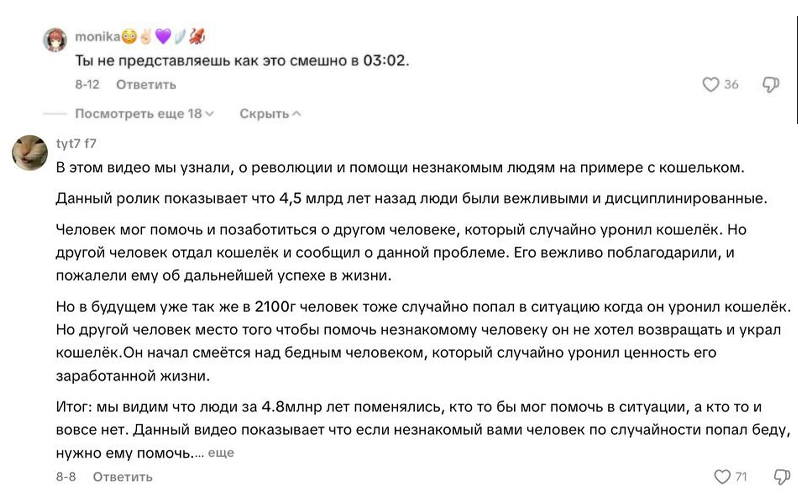
Task: Click the 'Итог' paragraph of the comment
Action: point(423,430)
